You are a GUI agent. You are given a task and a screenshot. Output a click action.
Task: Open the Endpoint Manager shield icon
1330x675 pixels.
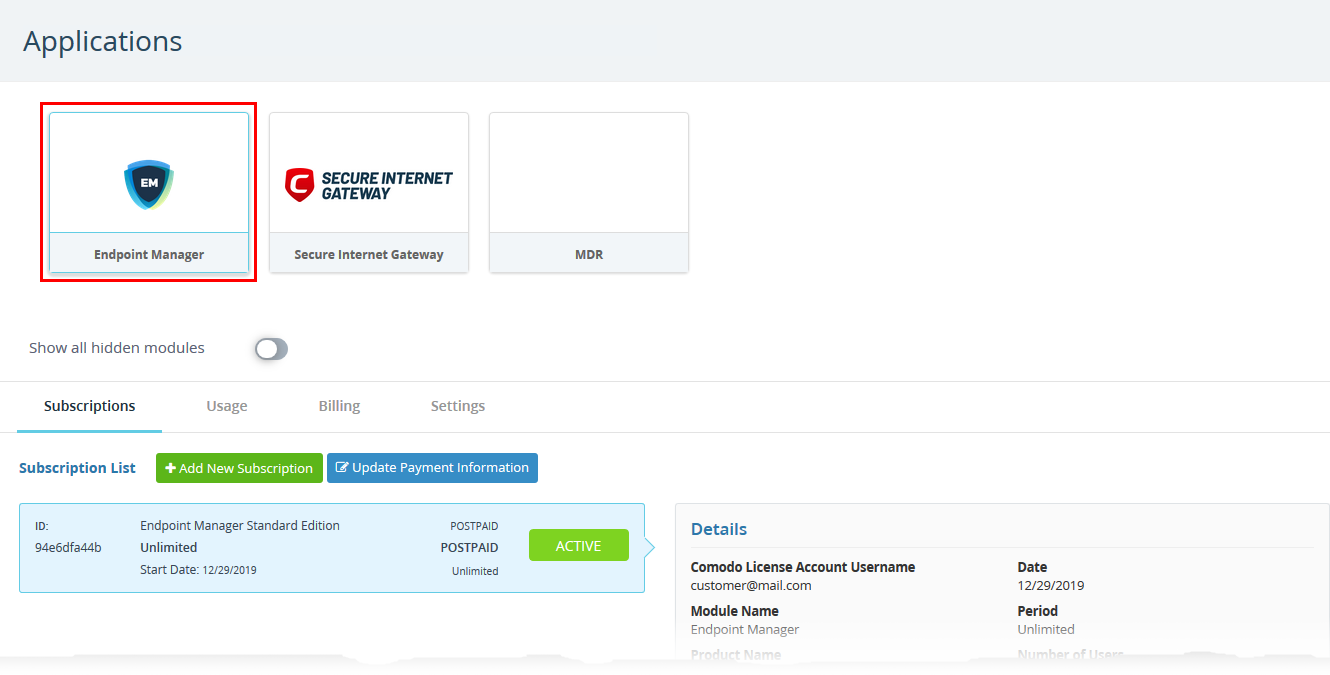[149, 185]
